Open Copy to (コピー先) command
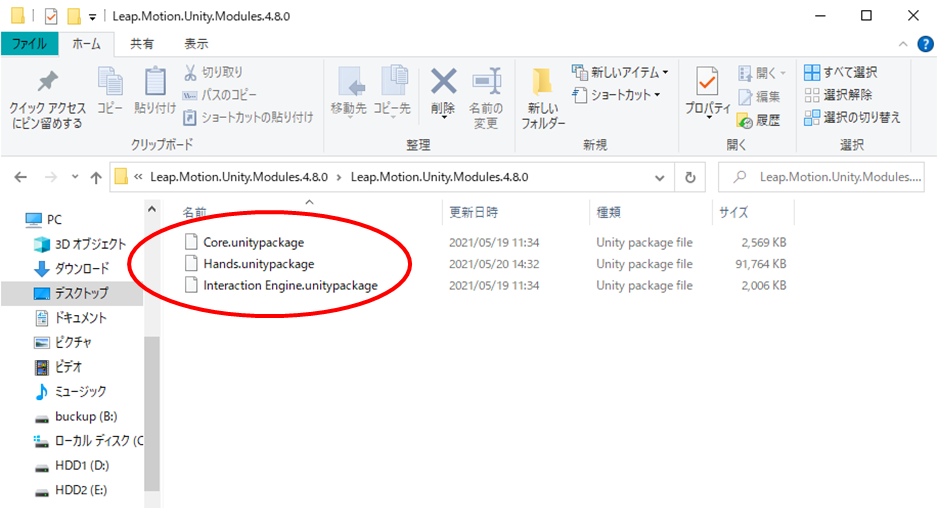938x508 pixels. click(392, 91)
